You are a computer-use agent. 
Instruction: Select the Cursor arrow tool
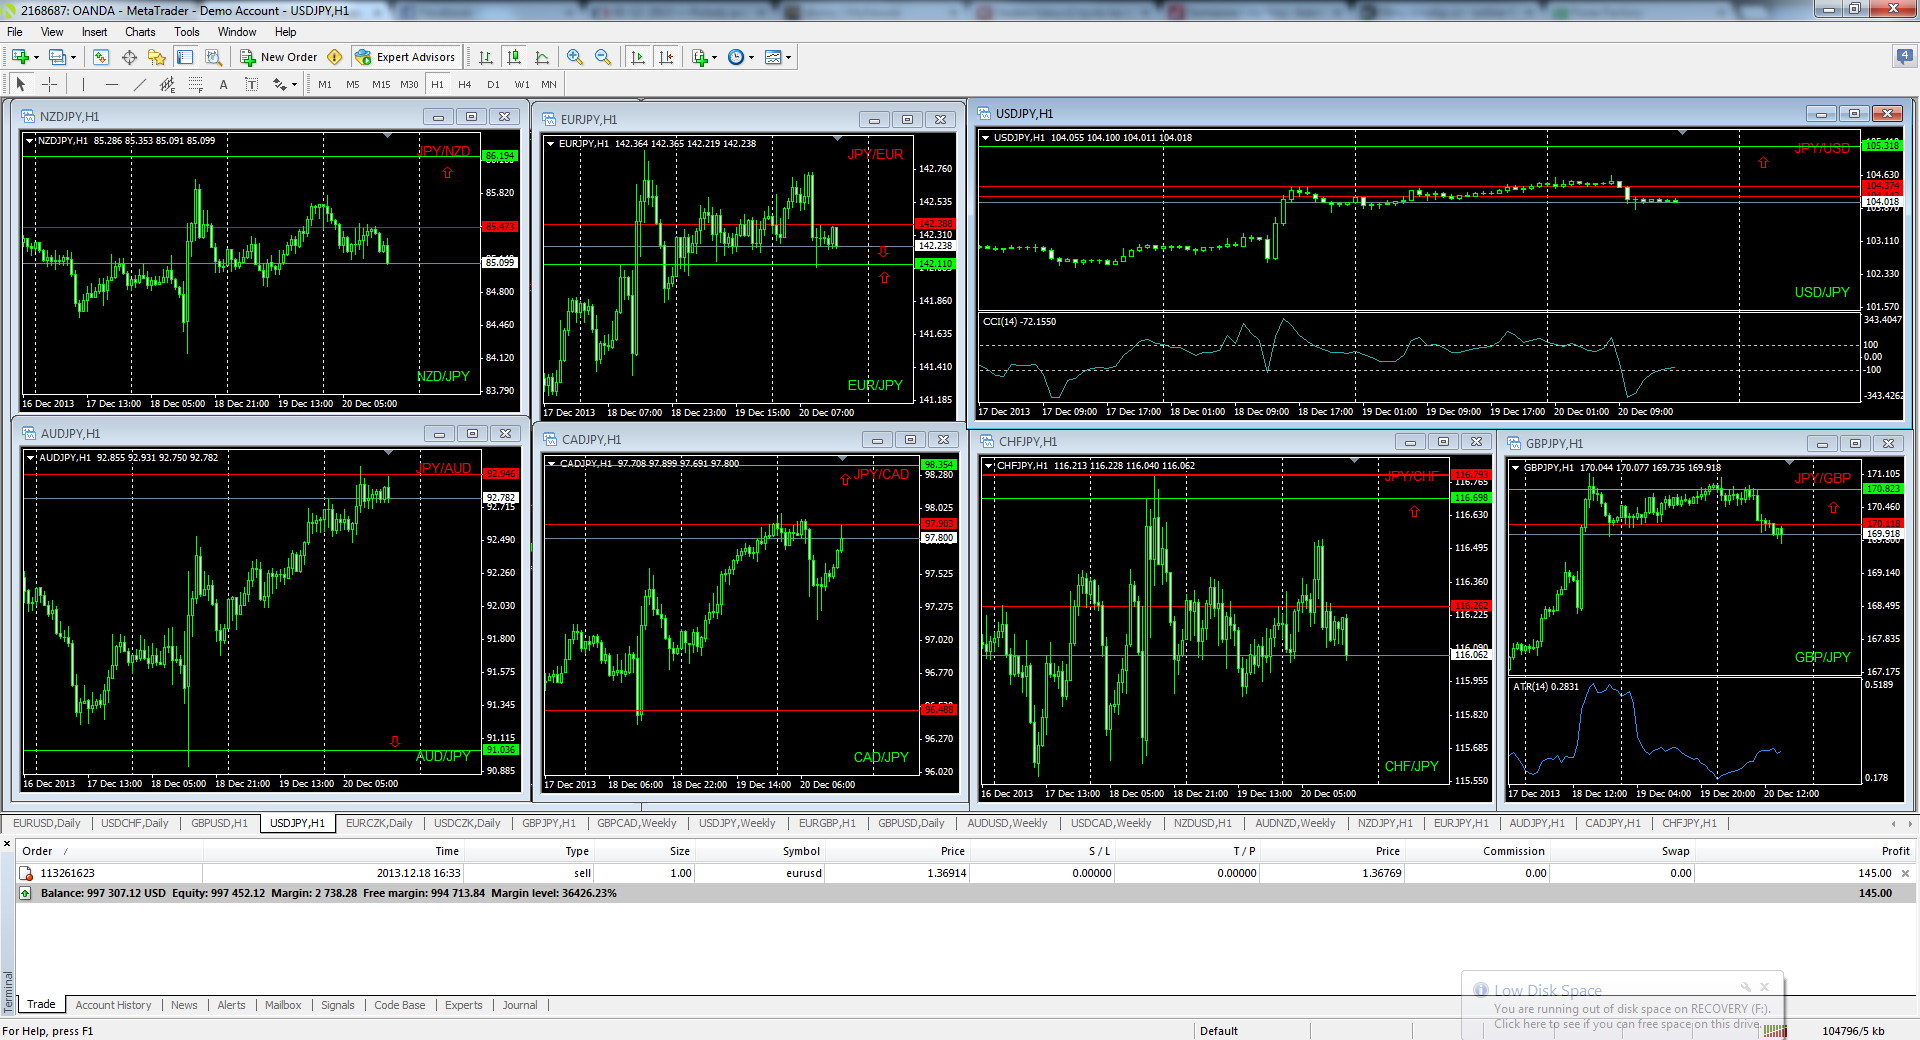coord(21,84)
